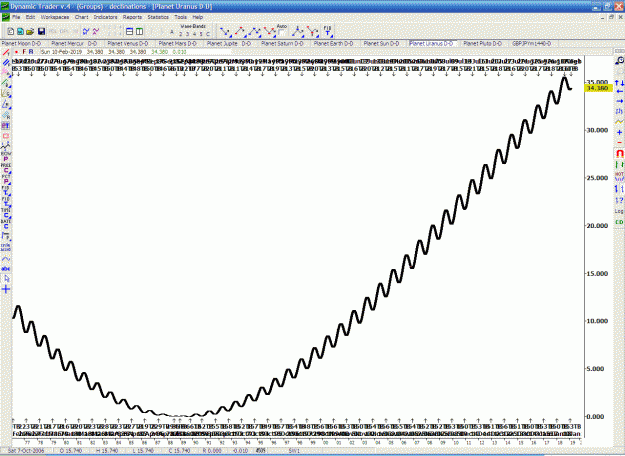The image size is (625, 456).
Task: Click the blue plus zoom-in icon
Action: (x=619, y=132)
